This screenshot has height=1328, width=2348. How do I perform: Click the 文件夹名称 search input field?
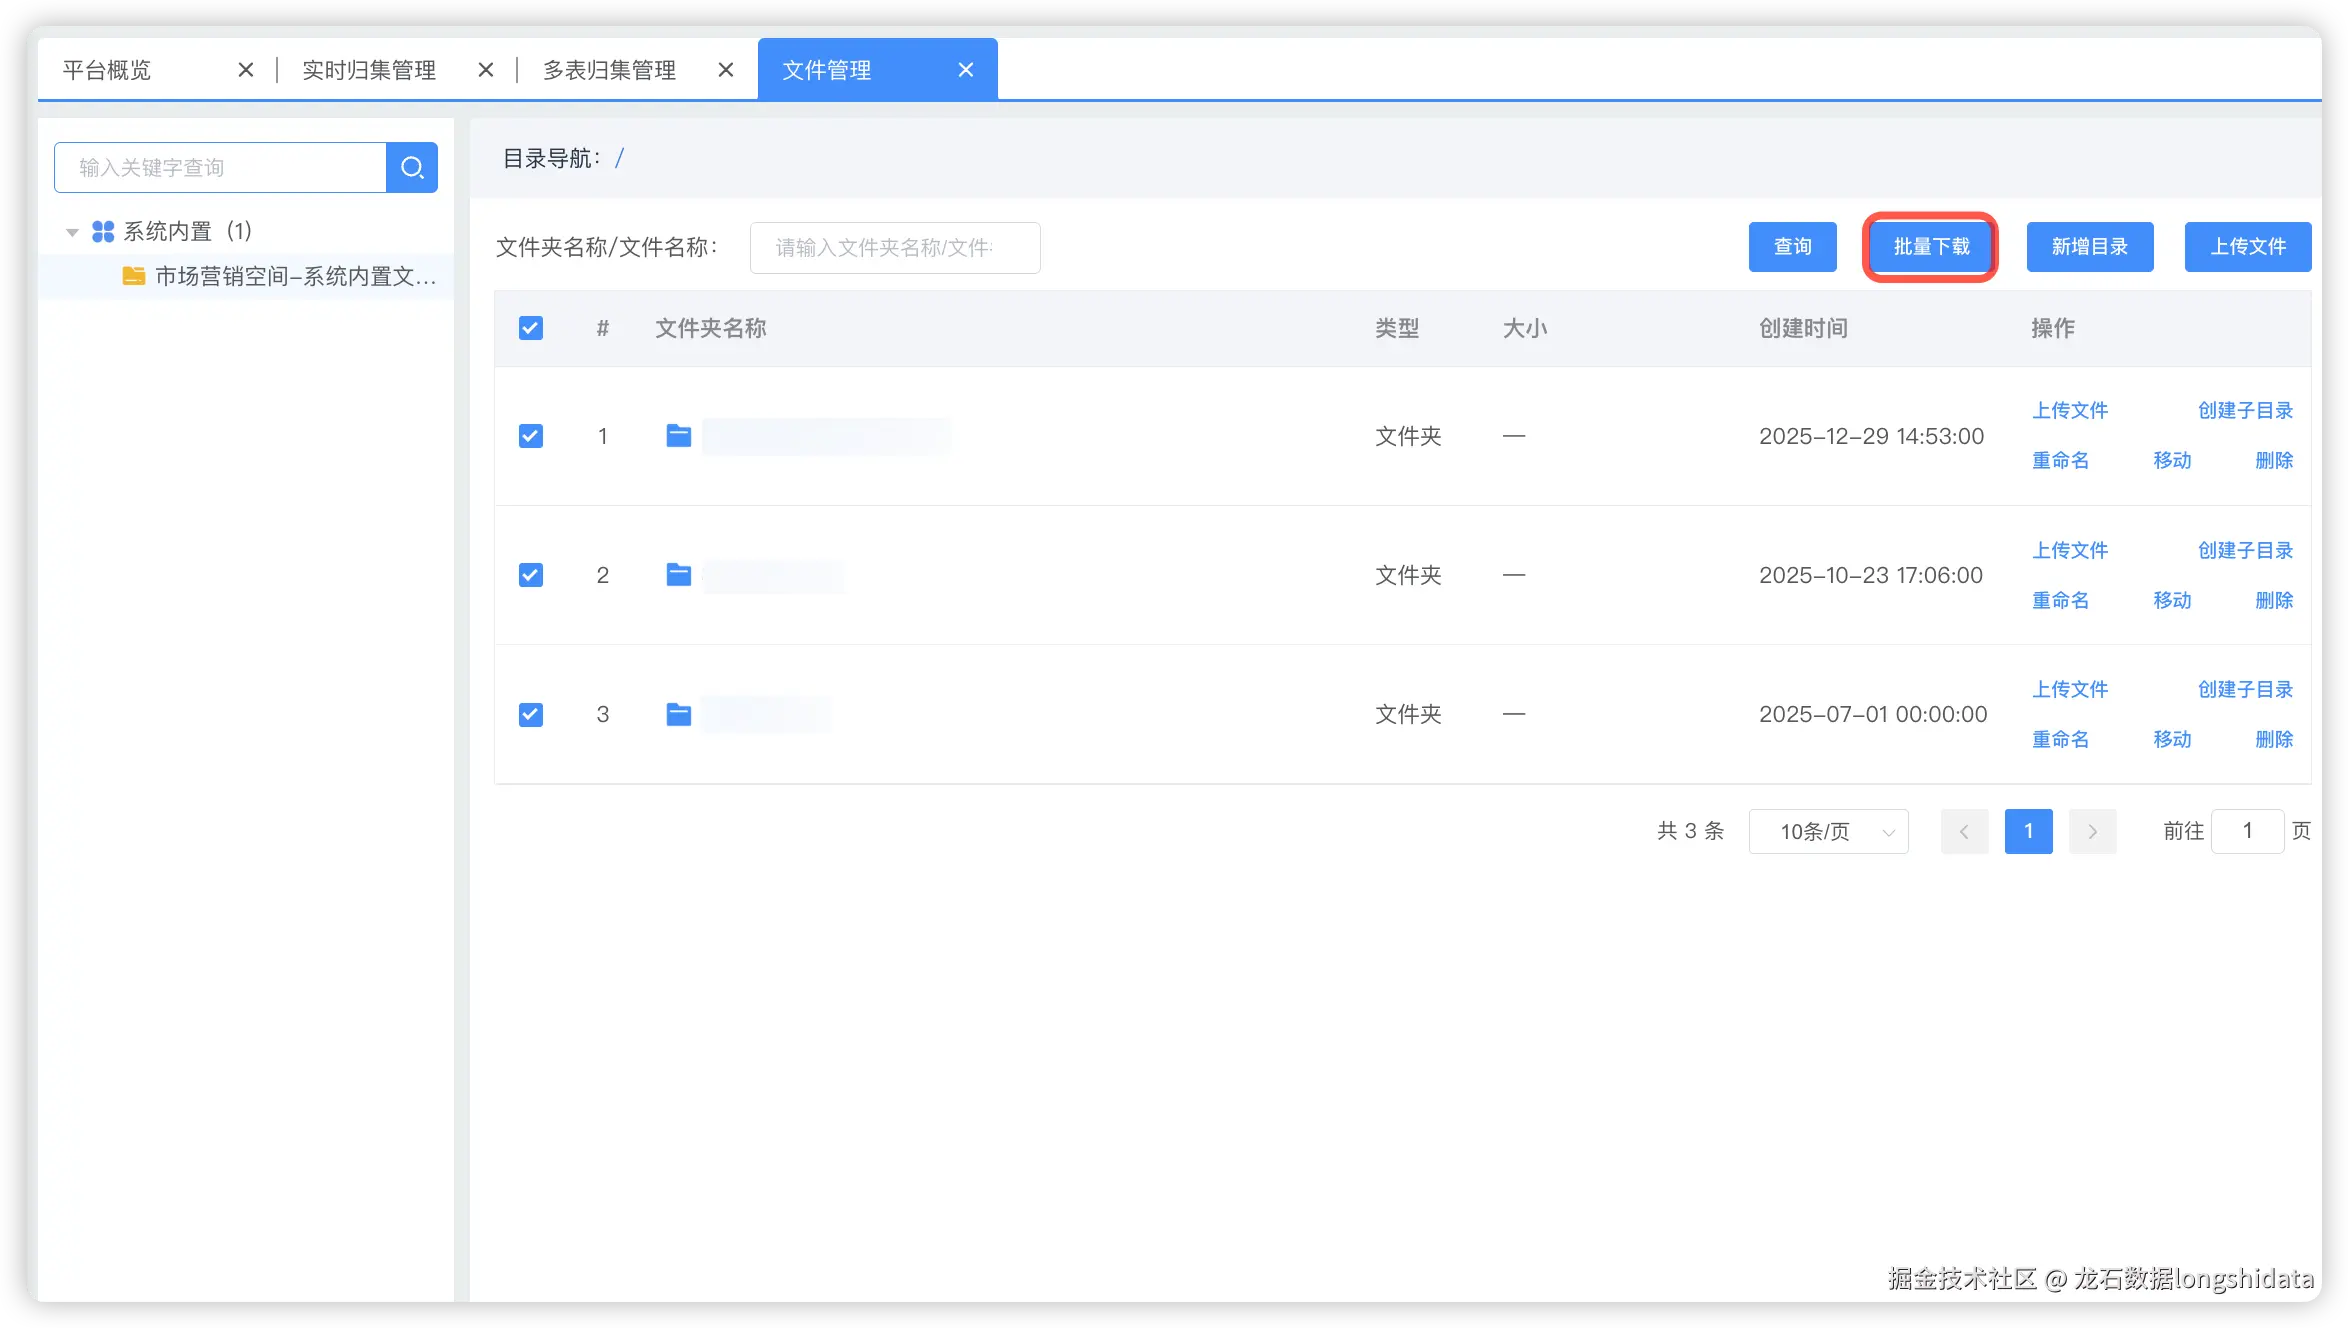894,248
